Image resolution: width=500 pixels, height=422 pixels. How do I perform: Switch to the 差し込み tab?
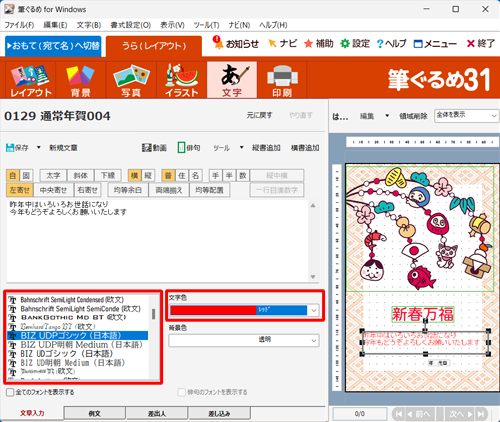tap(219, 413)
